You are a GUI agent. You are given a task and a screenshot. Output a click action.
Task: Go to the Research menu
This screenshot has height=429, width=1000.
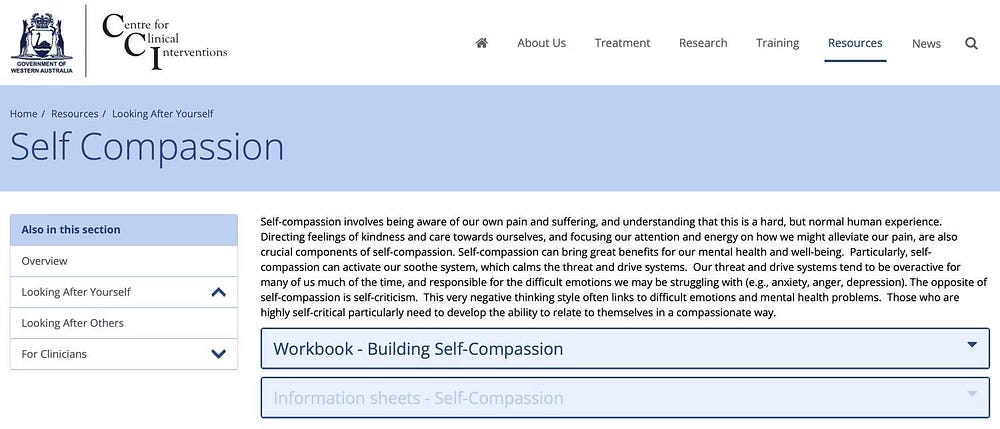(703, 43)
